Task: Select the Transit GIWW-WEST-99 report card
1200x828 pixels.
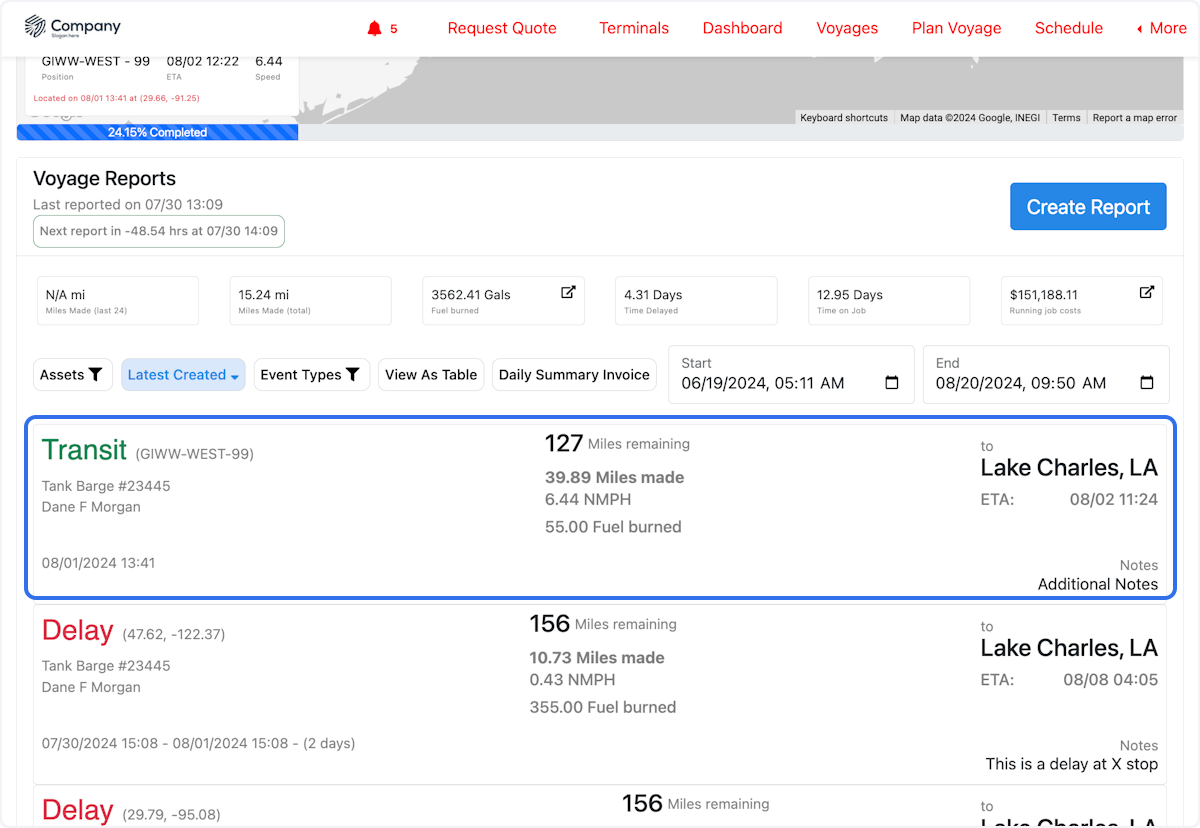Action: tap(600, 510)
